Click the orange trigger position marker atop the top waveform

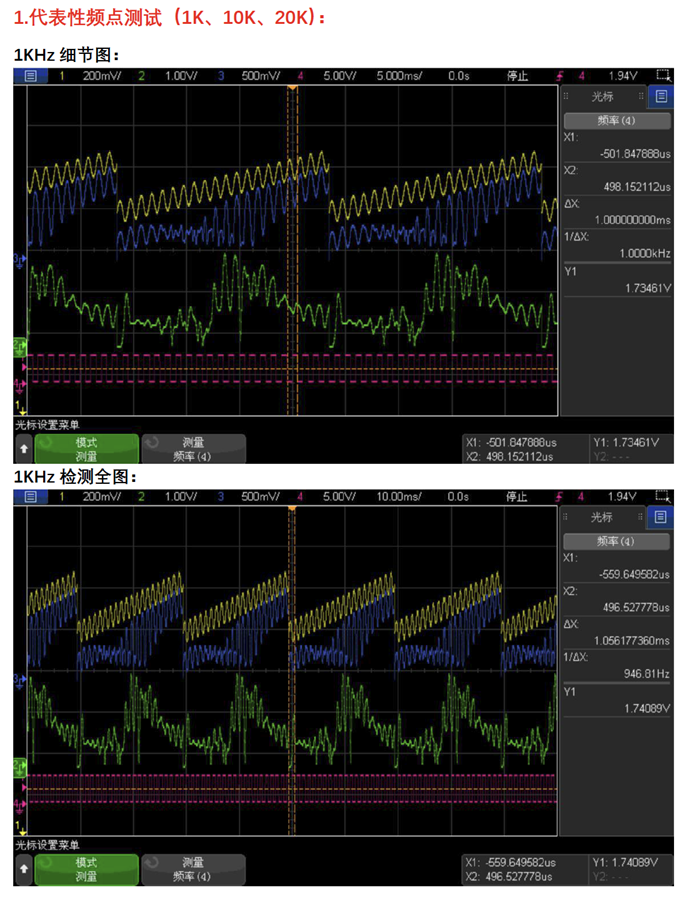[292, 90]
